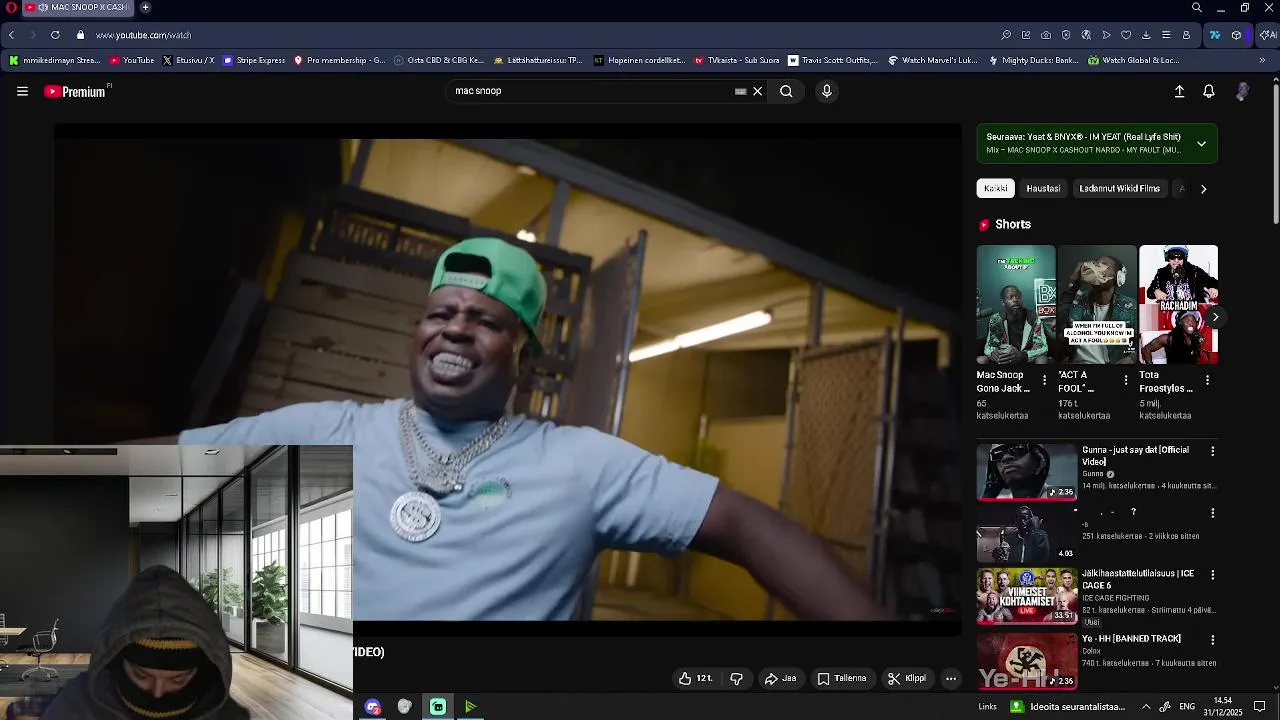
Task: Open Opera ad blocker shield icon
Action: pos(1066,35)
